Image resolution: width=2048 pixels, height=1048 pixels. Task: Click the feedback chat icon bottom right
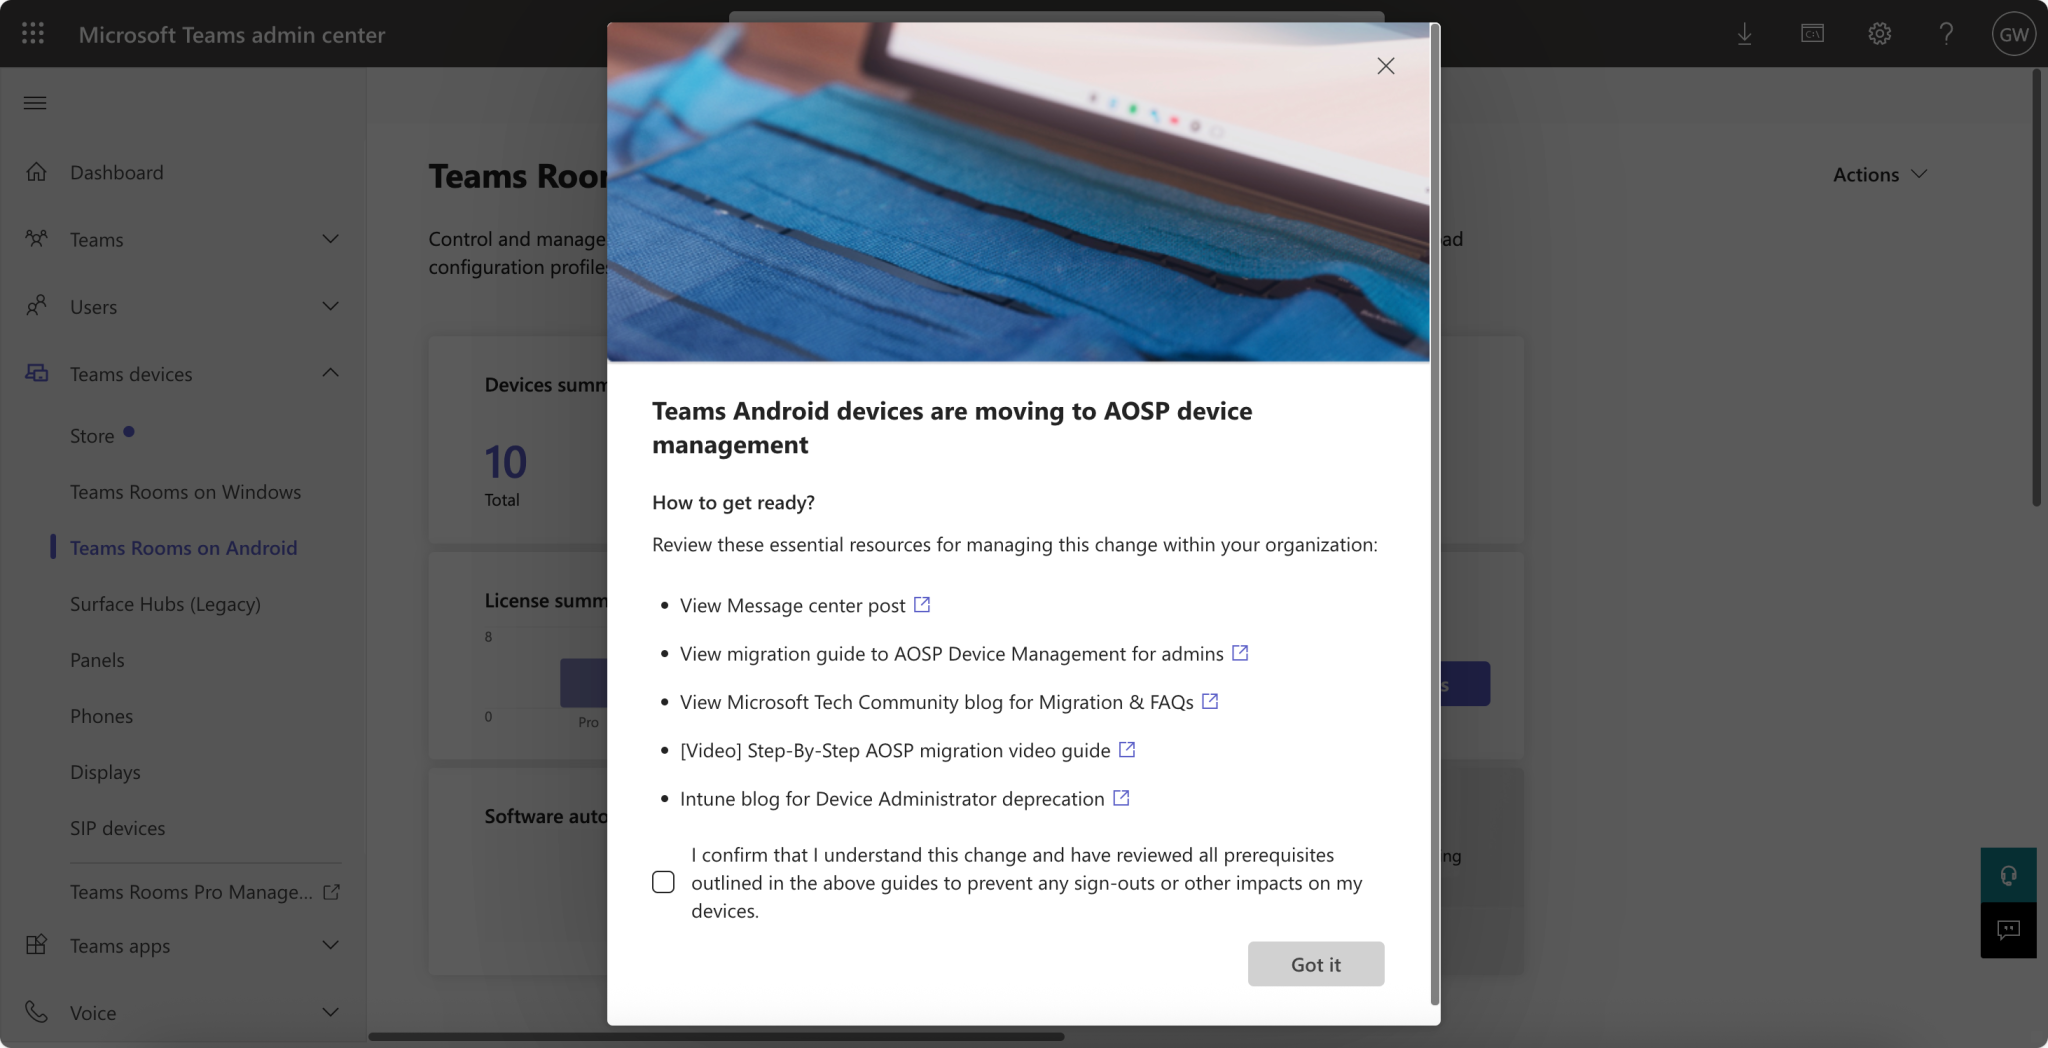[x=2010, y=930]
